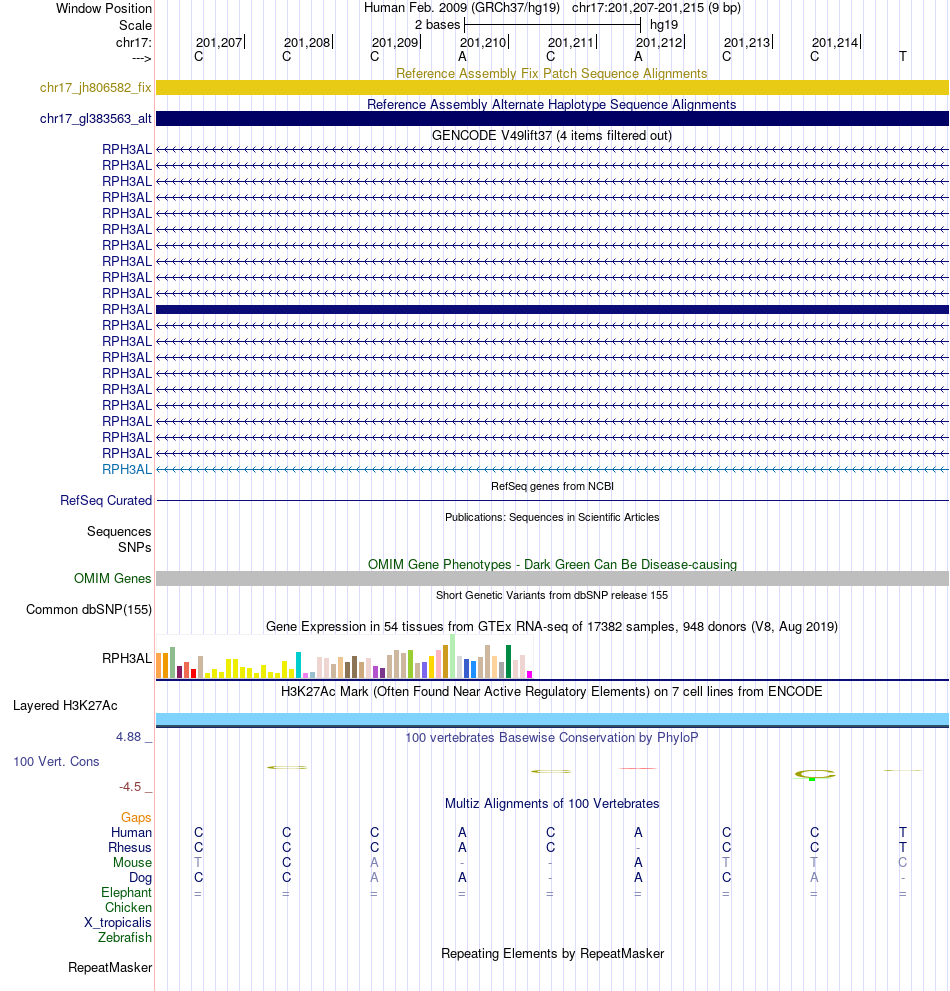Click the RepeatMasker track label
The image size is (950, 991).
tap(110, 968)
